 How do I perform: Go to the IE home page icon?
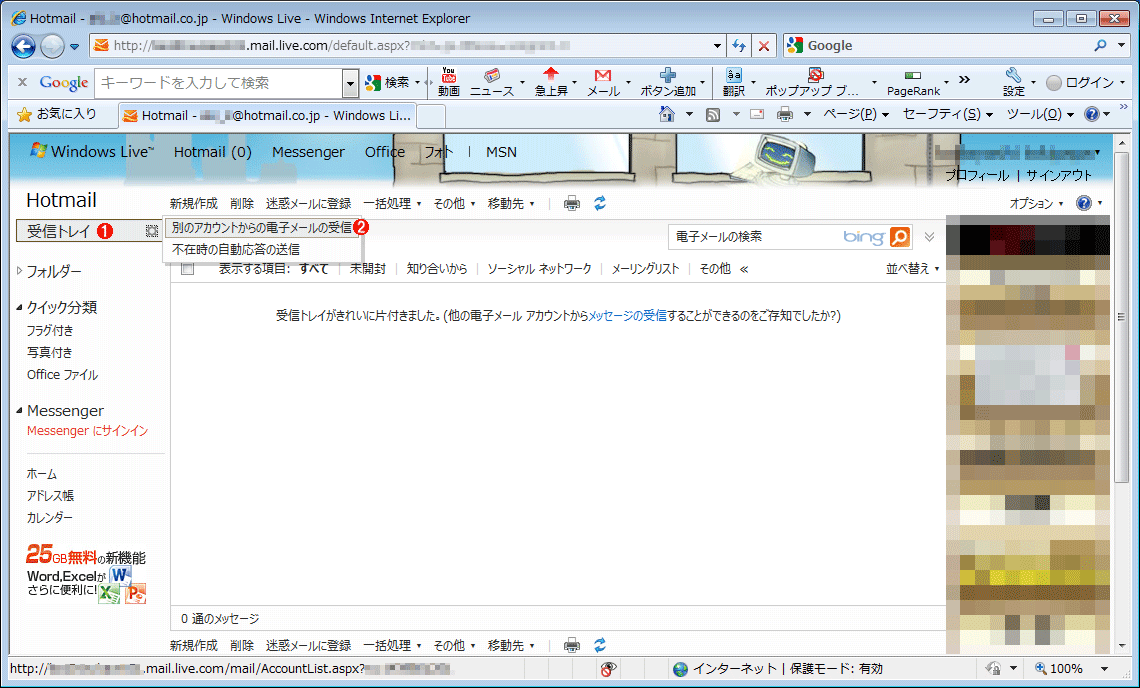point(667,114)
